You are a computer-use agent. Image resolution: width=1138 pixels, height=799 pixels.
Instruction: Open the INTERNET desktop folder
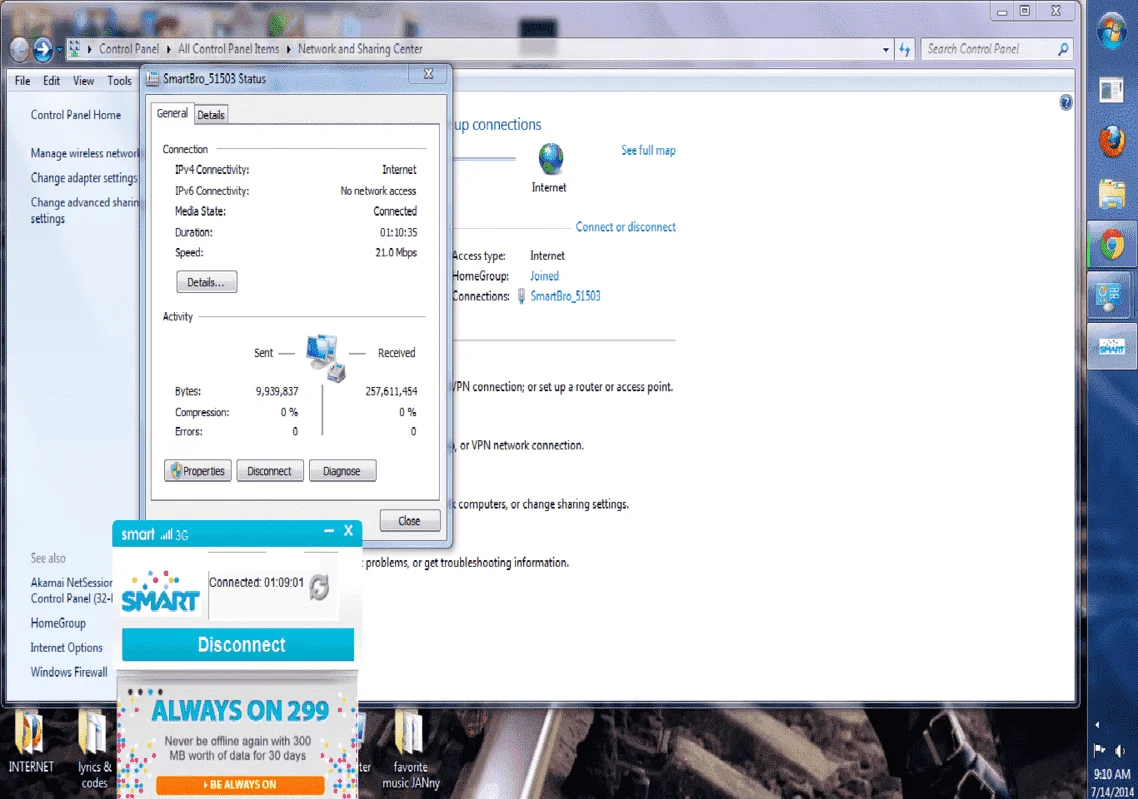coord(30,741)
